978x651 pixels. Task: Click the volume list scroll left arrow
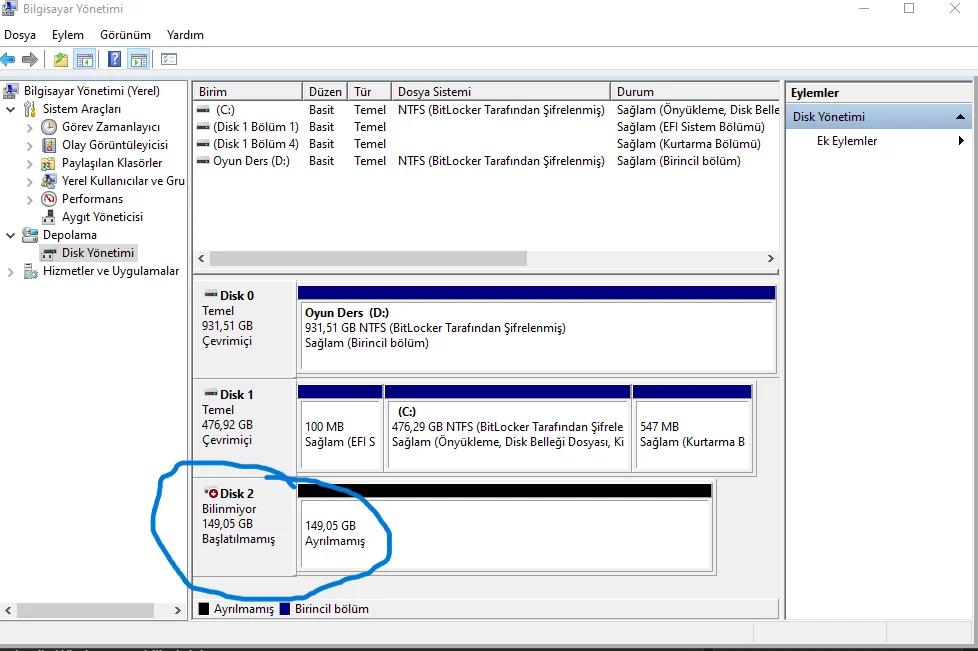tap(201, 258)
